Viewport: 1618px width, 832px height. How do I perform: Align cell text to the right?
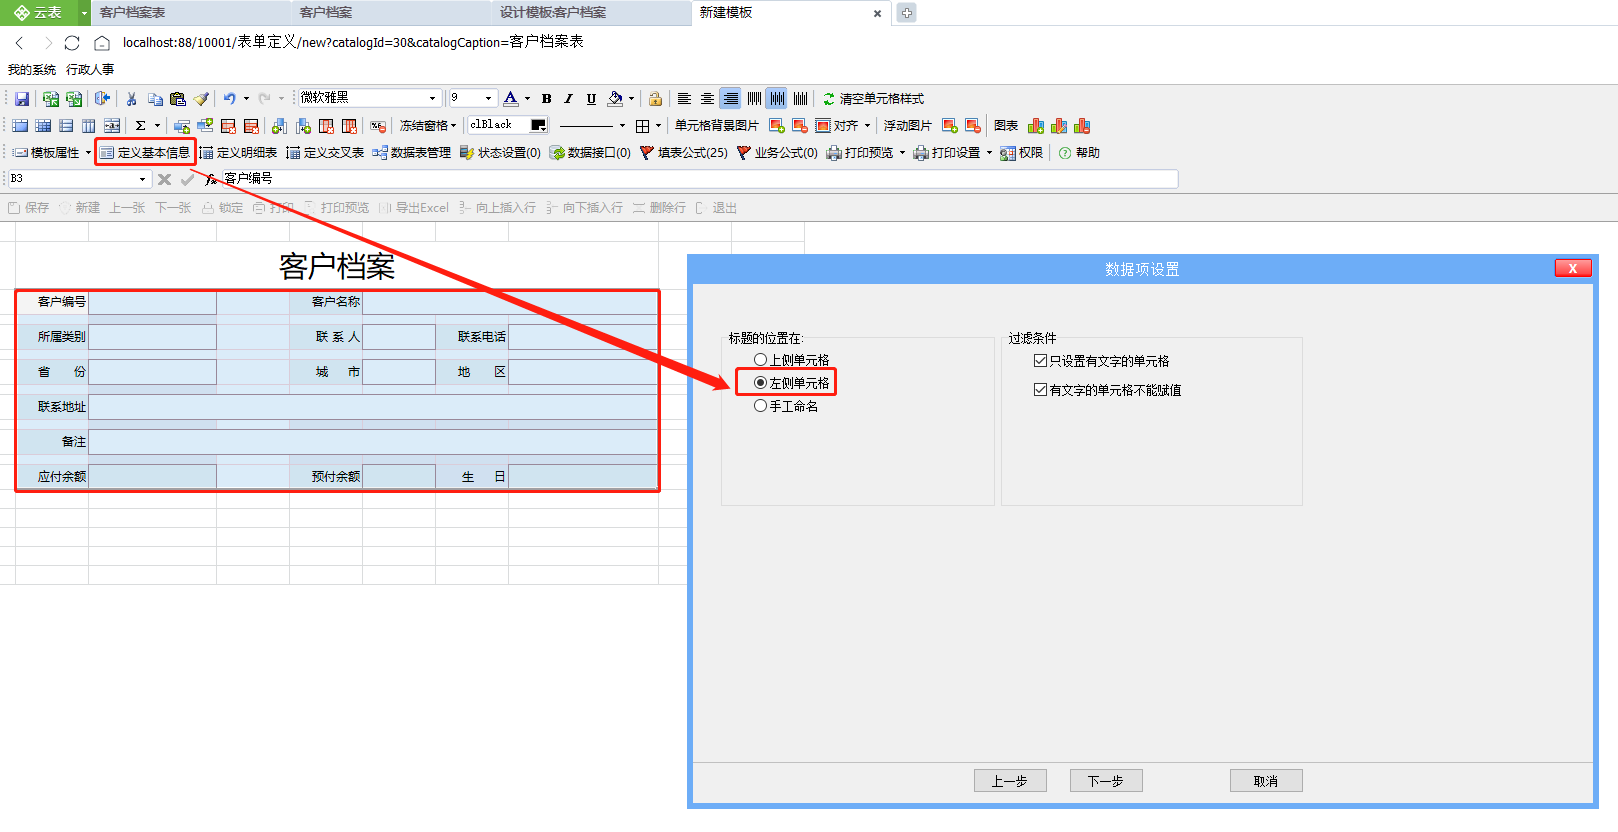731,98
